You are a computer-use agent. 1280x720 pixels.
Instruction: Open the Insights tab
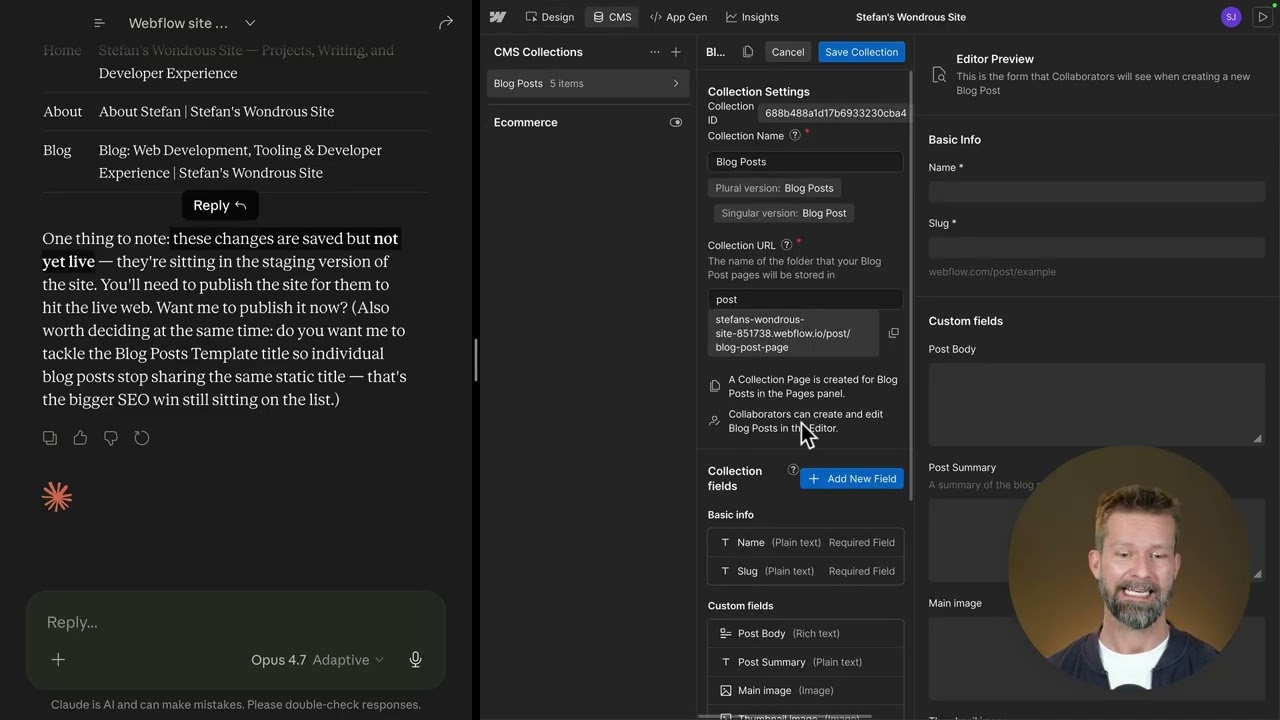[x=752, y=17]
